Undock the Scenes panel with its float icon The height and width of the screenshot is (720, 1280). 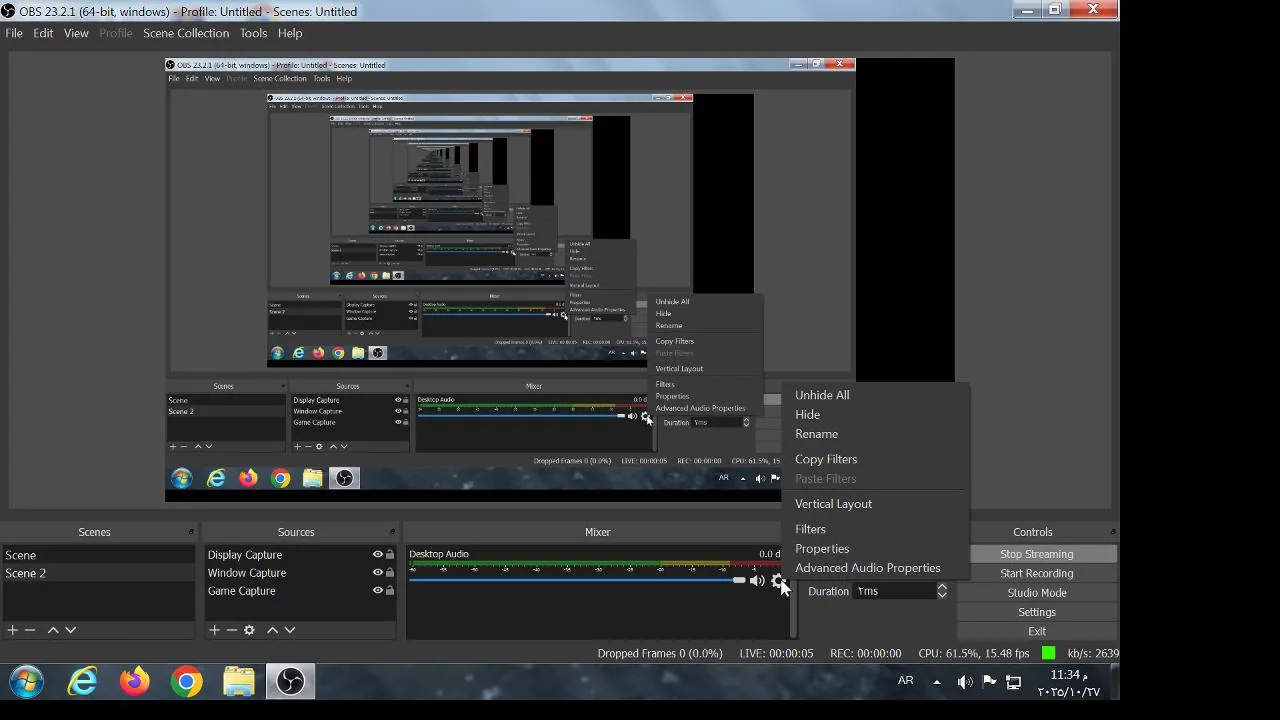191,532
